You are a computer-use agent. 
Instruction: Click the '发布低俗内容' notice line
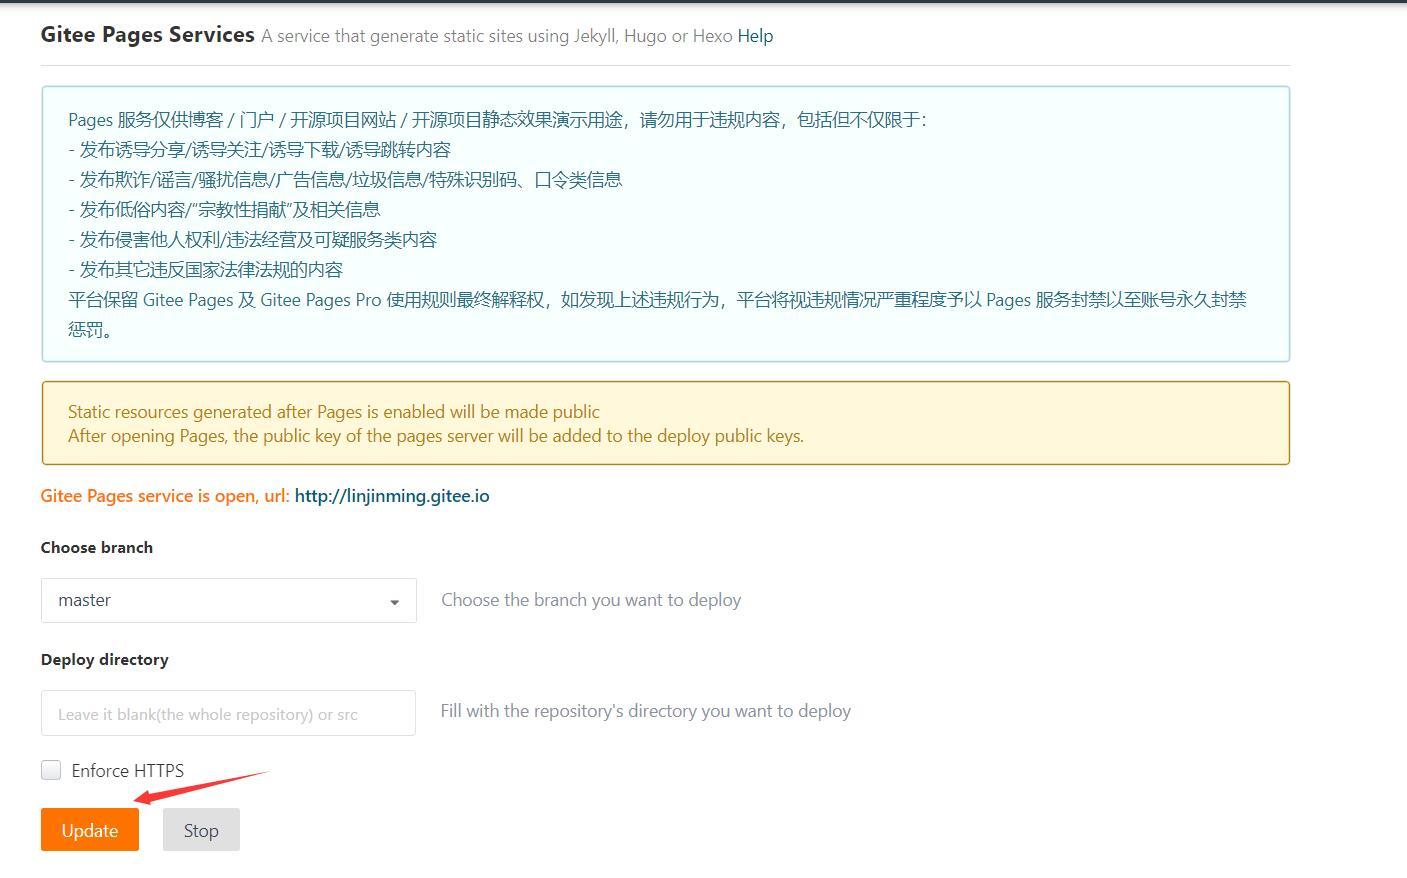[x=224, y=210]
